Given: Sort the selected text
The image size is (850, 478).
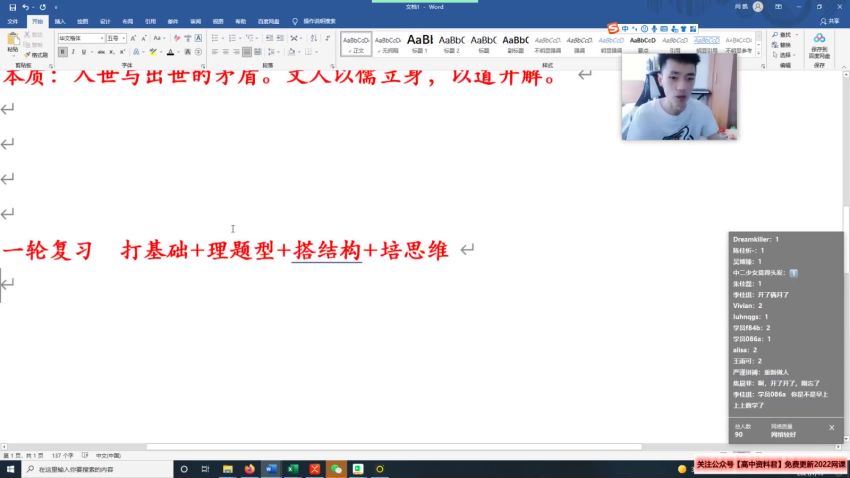Looking at the screenshot, I should pyautogui.click(x=314, y=38).
